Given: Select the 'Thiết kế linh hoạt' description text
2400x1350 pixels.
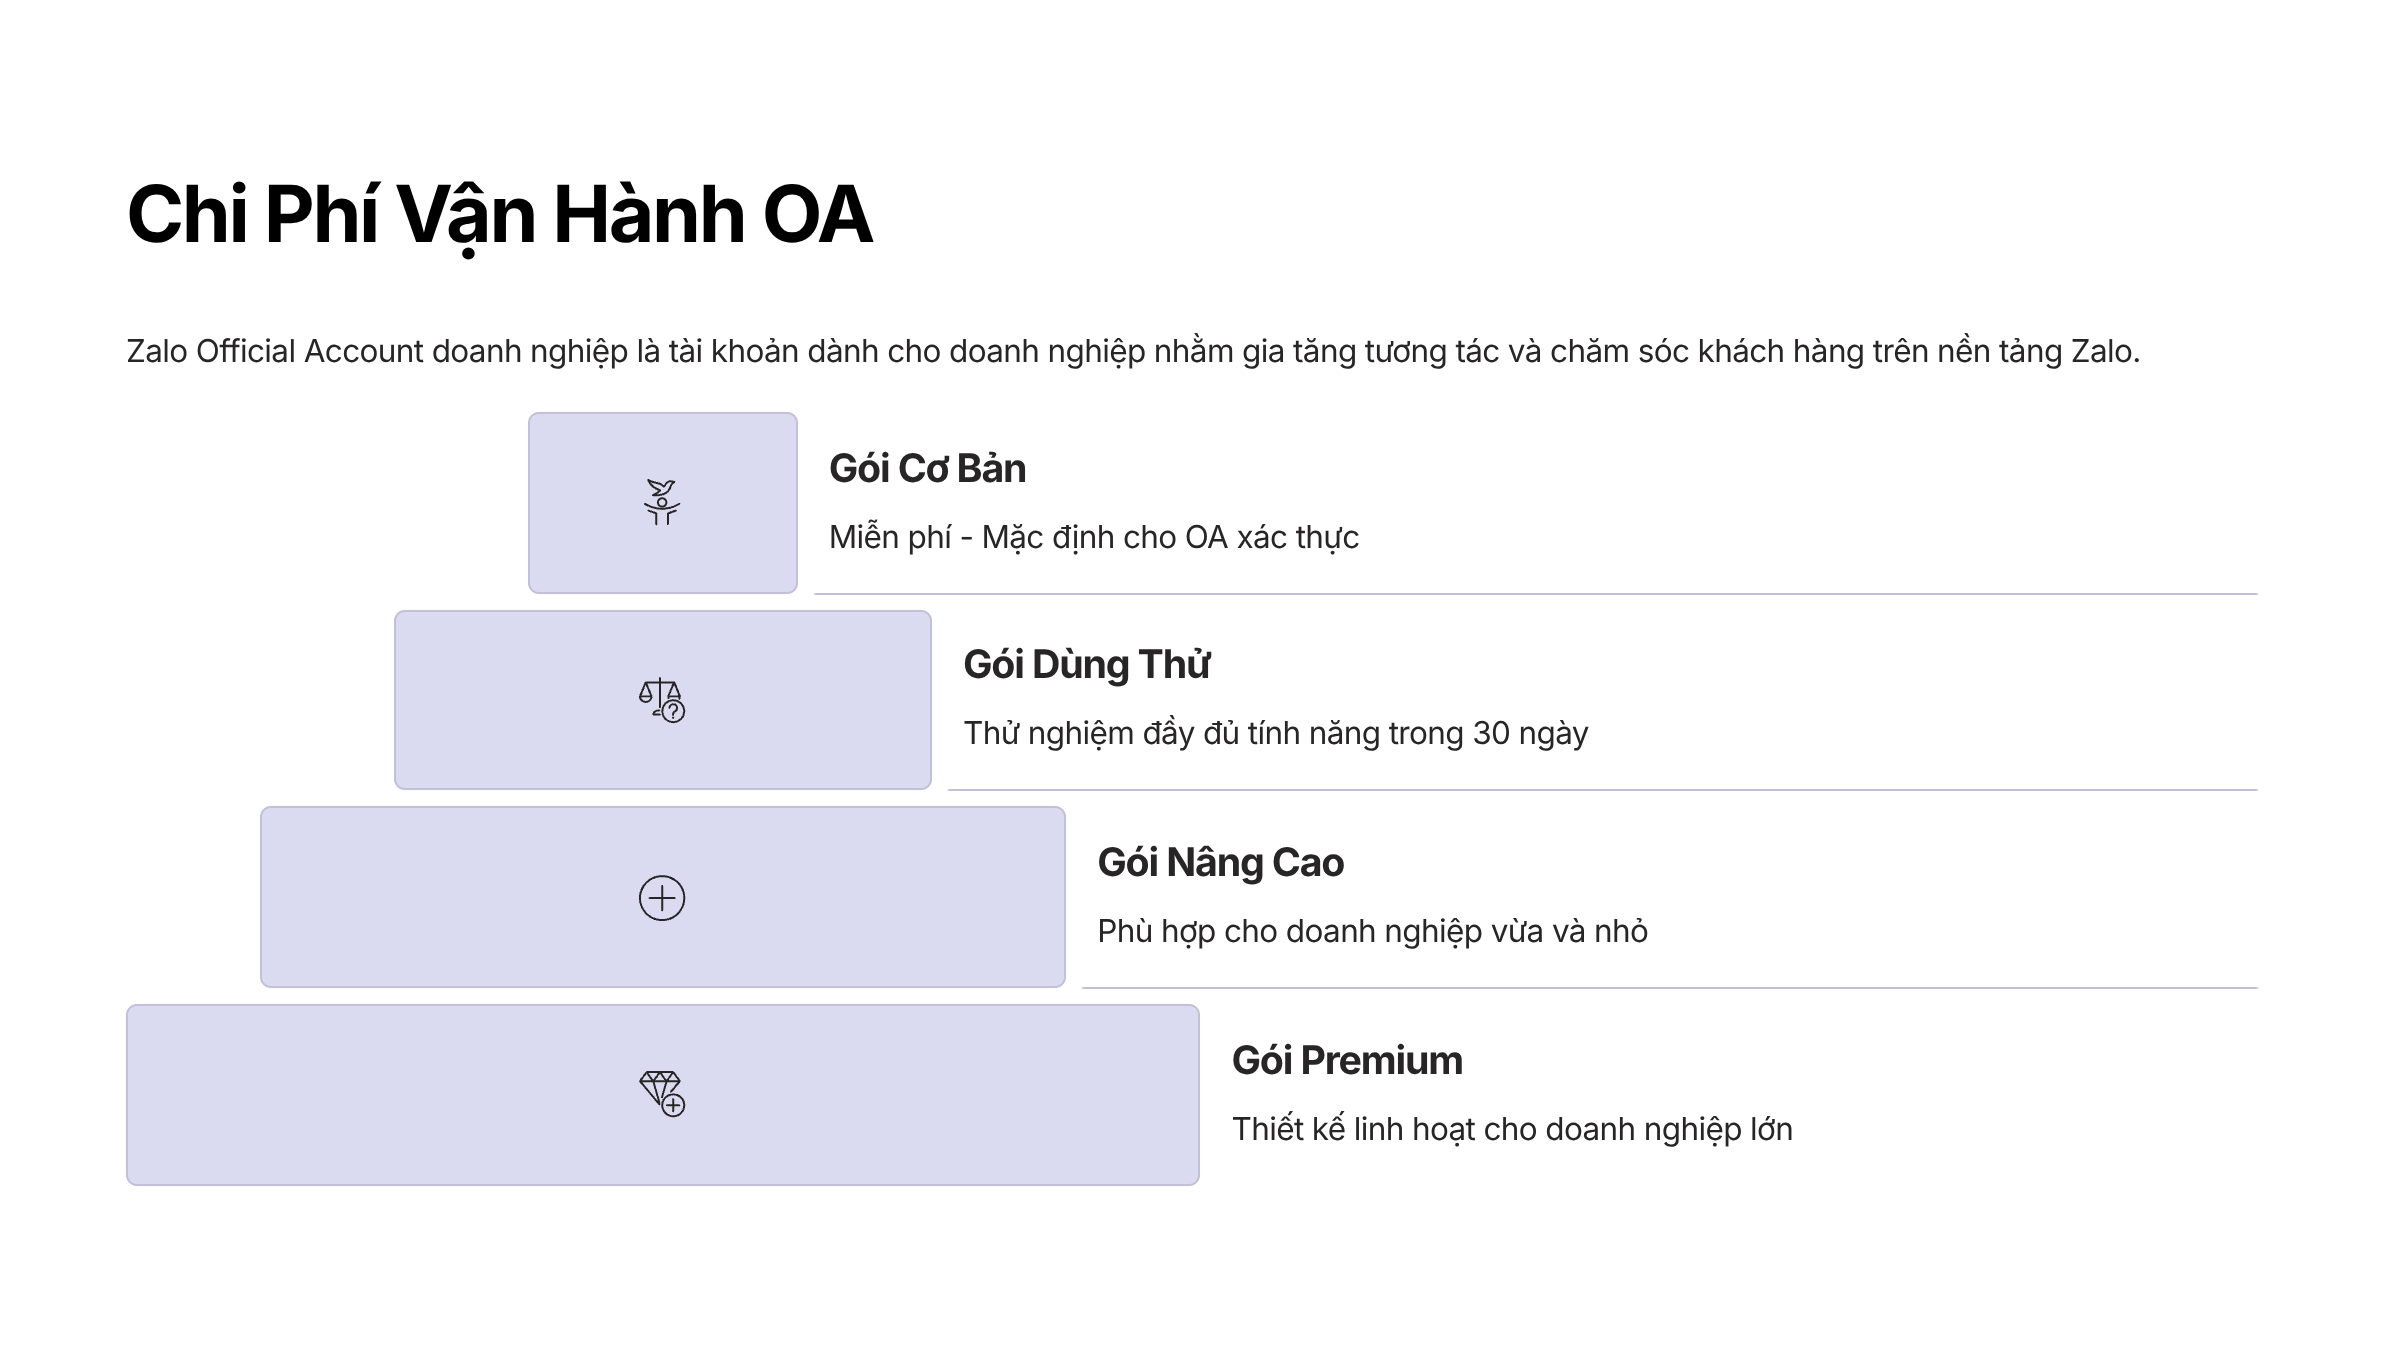Looking at the screenshot, I should click(1511, 1130).
